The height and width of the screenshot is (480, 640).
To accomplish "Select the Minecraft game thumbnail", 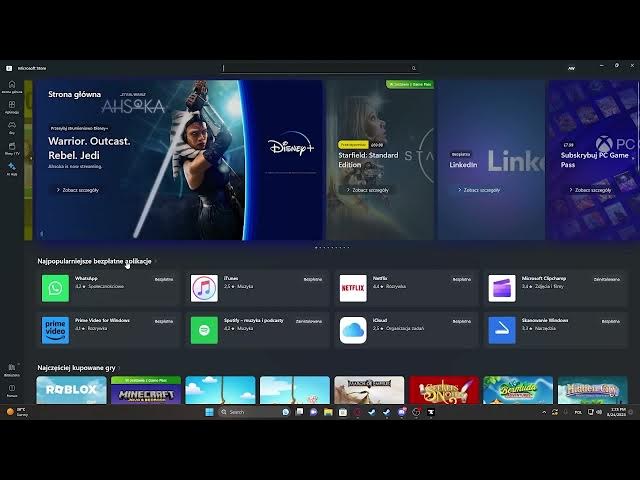I will [146, 391].
